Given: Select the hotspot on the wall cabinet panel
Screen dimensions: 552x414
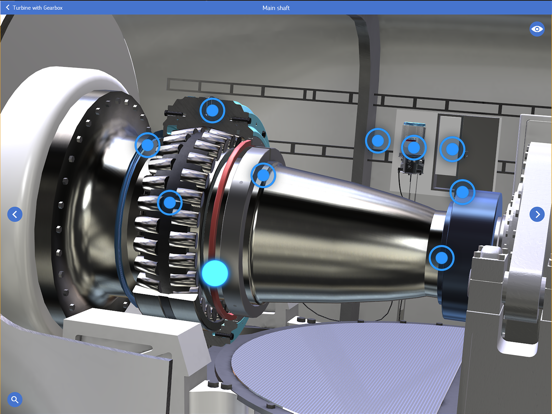Looking at the screenshot, I should (x=452, y=149).
